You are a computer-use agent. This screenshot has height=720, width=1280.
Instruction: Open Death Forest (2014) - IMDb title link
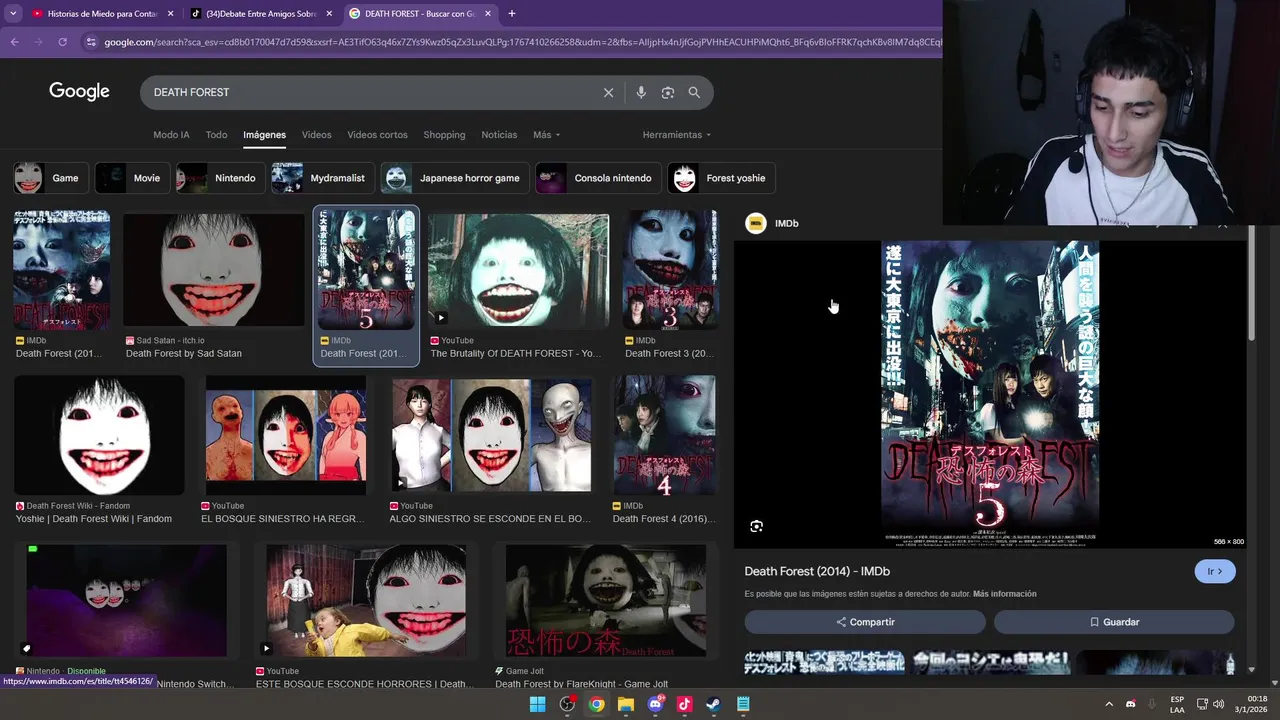click(x=817, y=571)
